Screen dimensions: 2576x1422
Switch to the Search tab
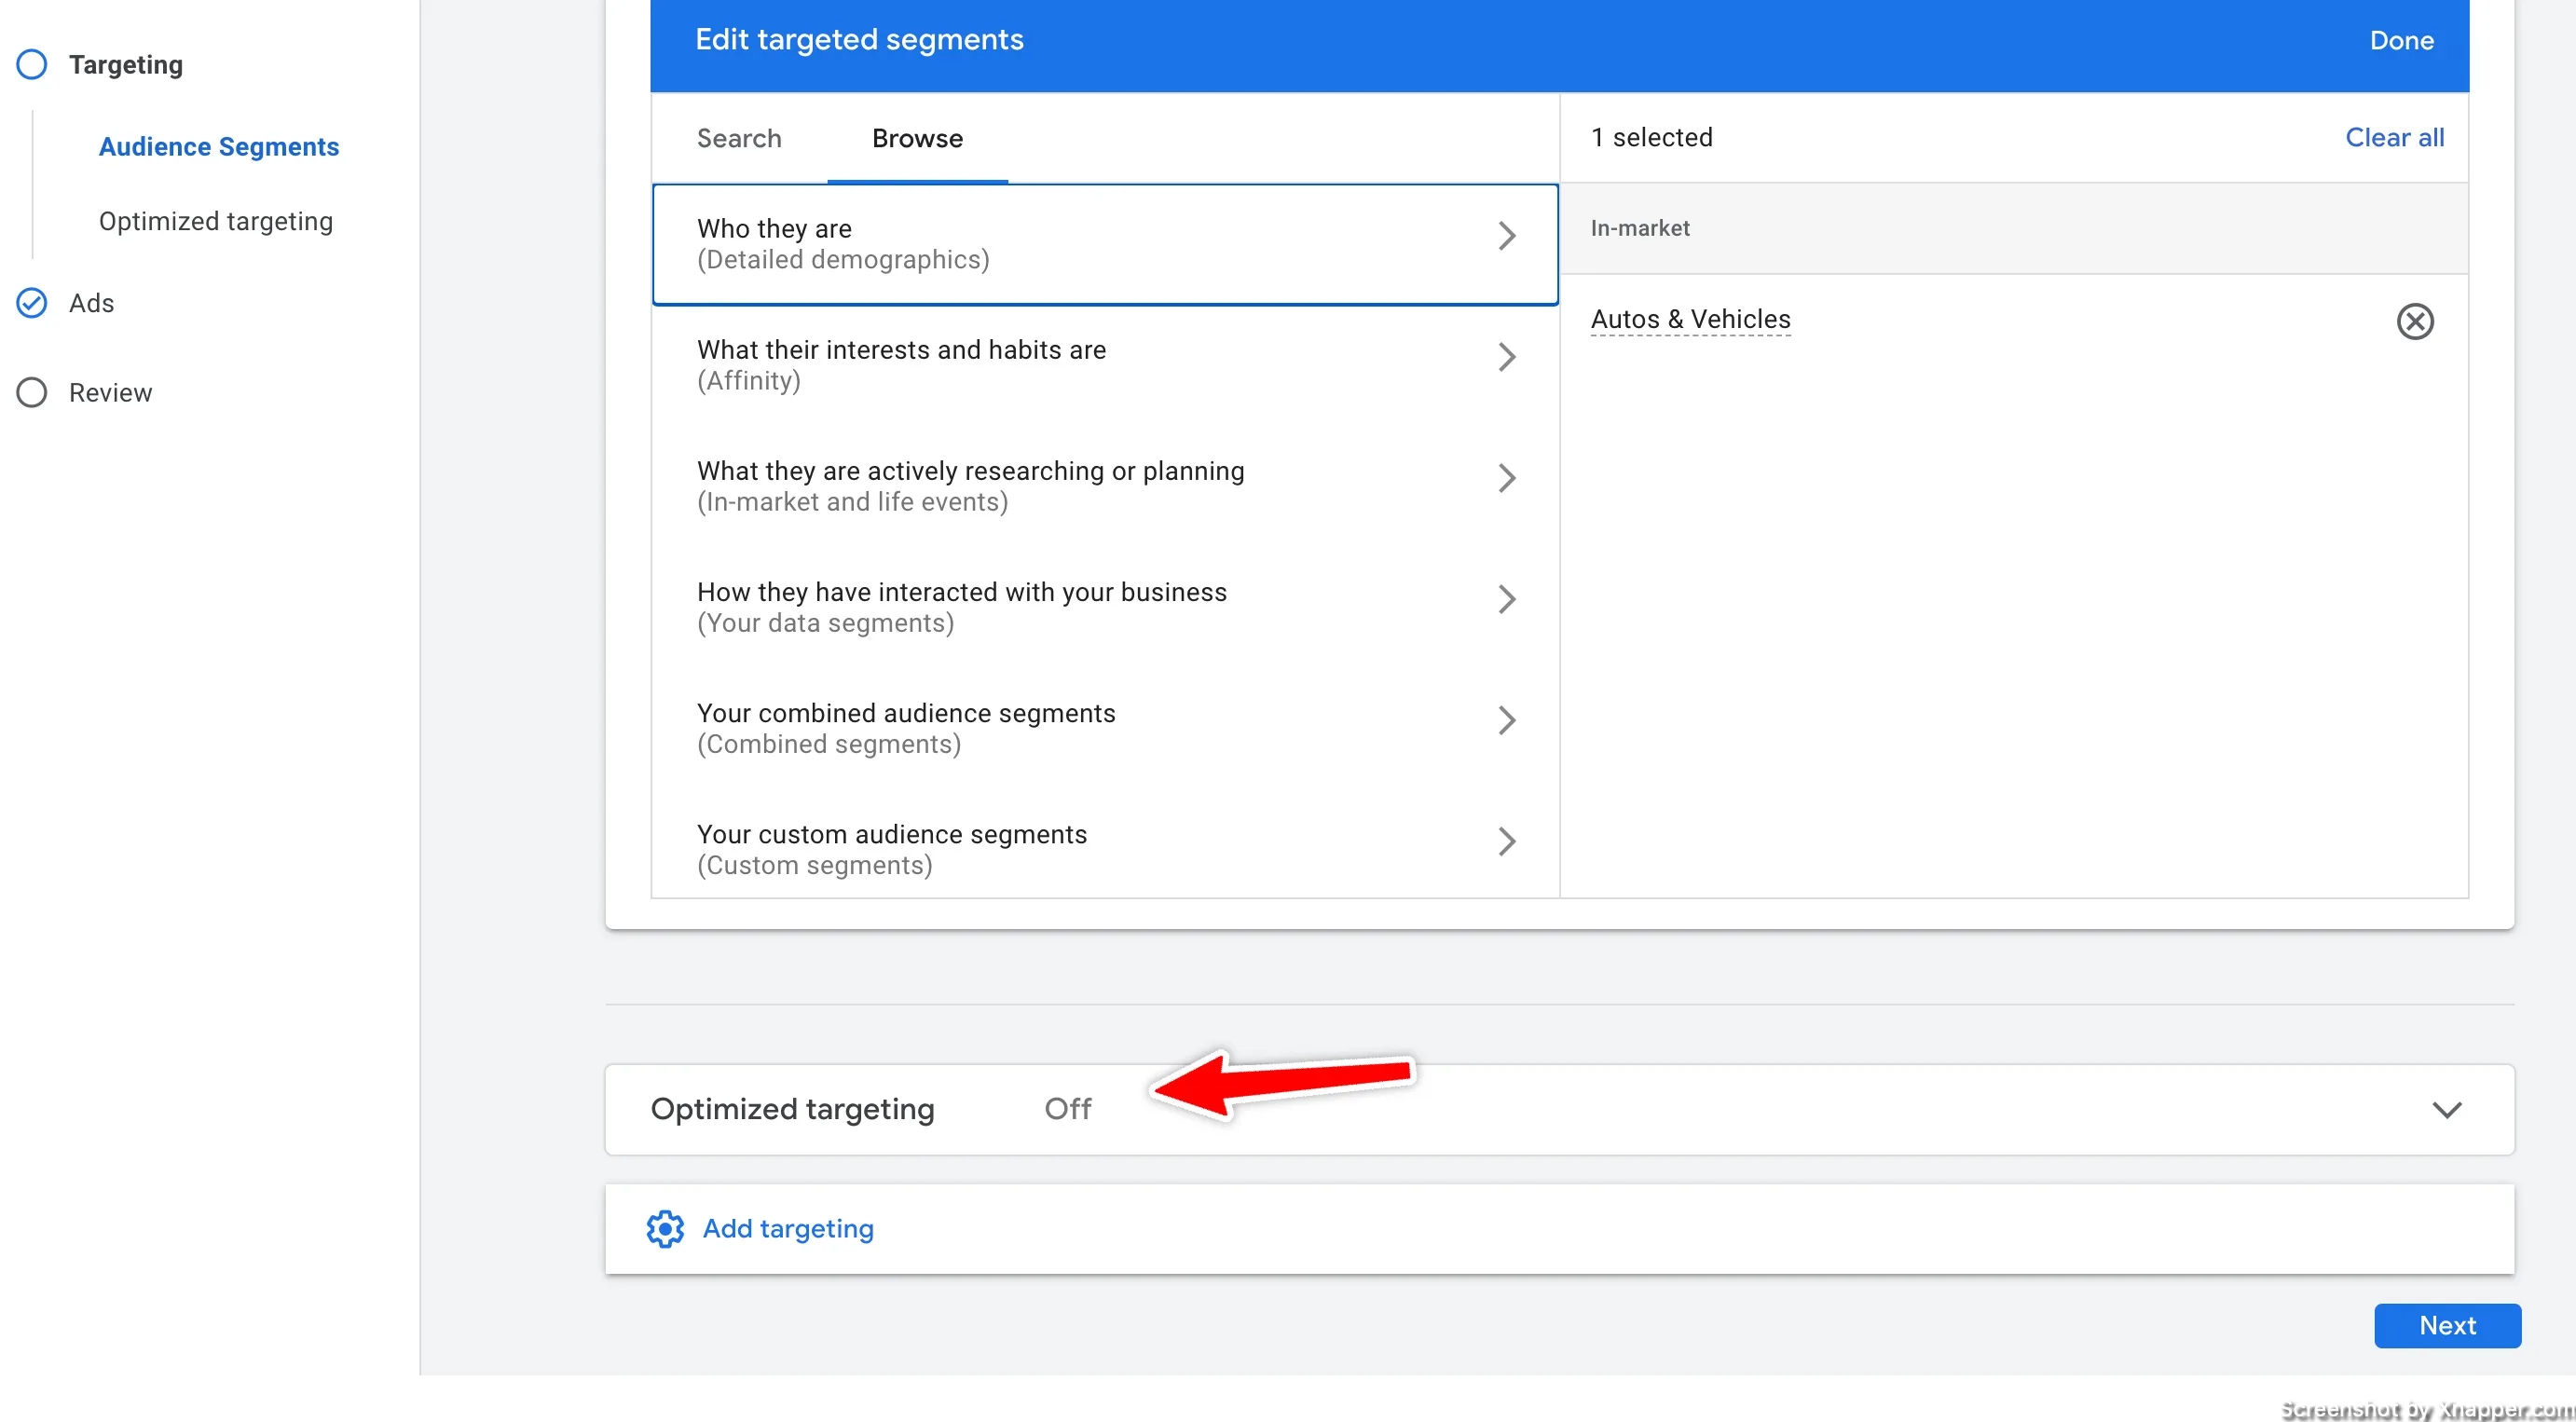point(739,138)
